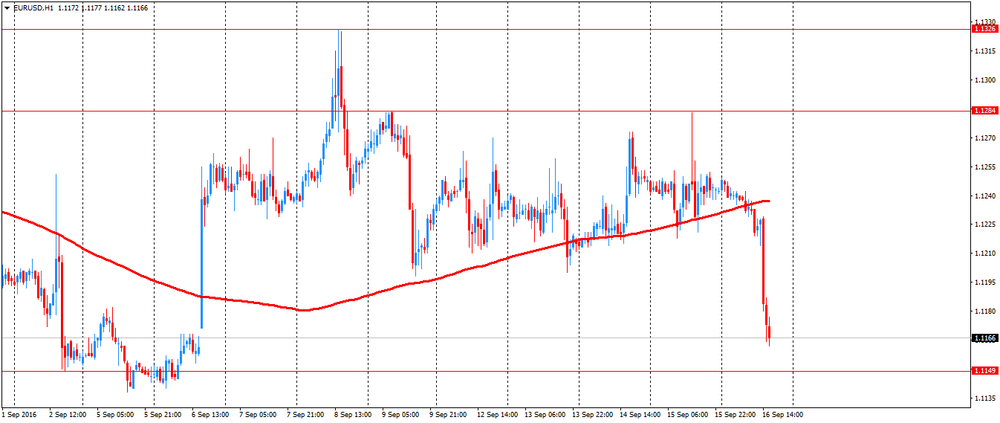
Task: Click the 7 Sep 21:00 time label
Action: tap(305, 415)
